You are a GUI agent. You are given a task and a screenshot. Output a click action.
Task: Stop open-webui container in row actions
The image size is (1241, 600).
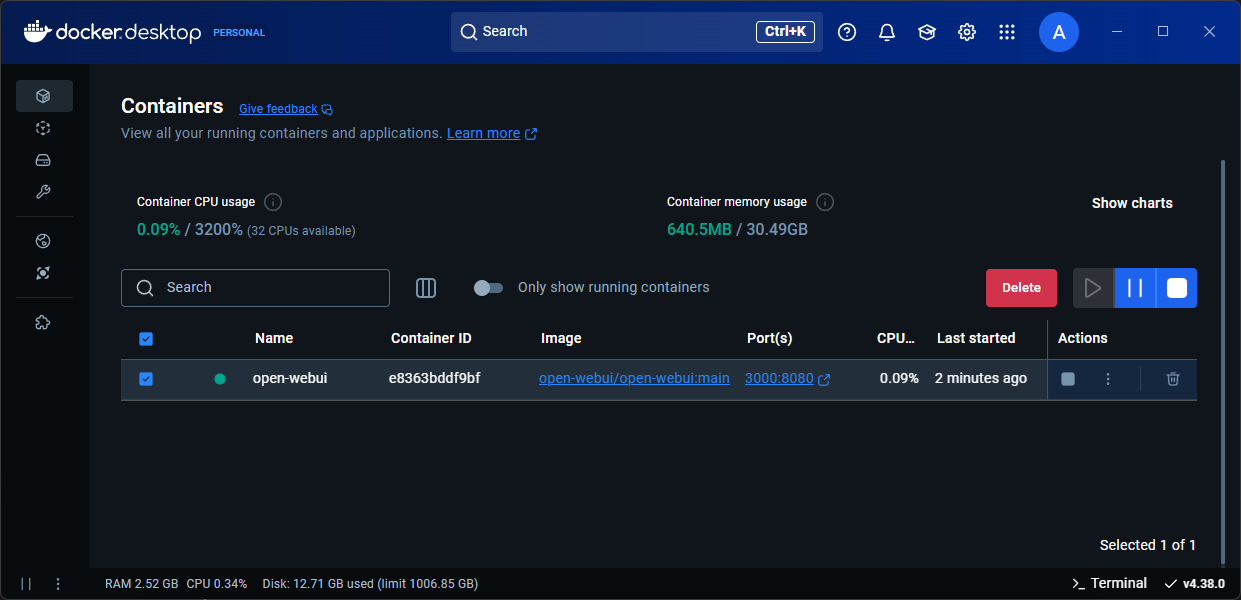coord(1068,379)
